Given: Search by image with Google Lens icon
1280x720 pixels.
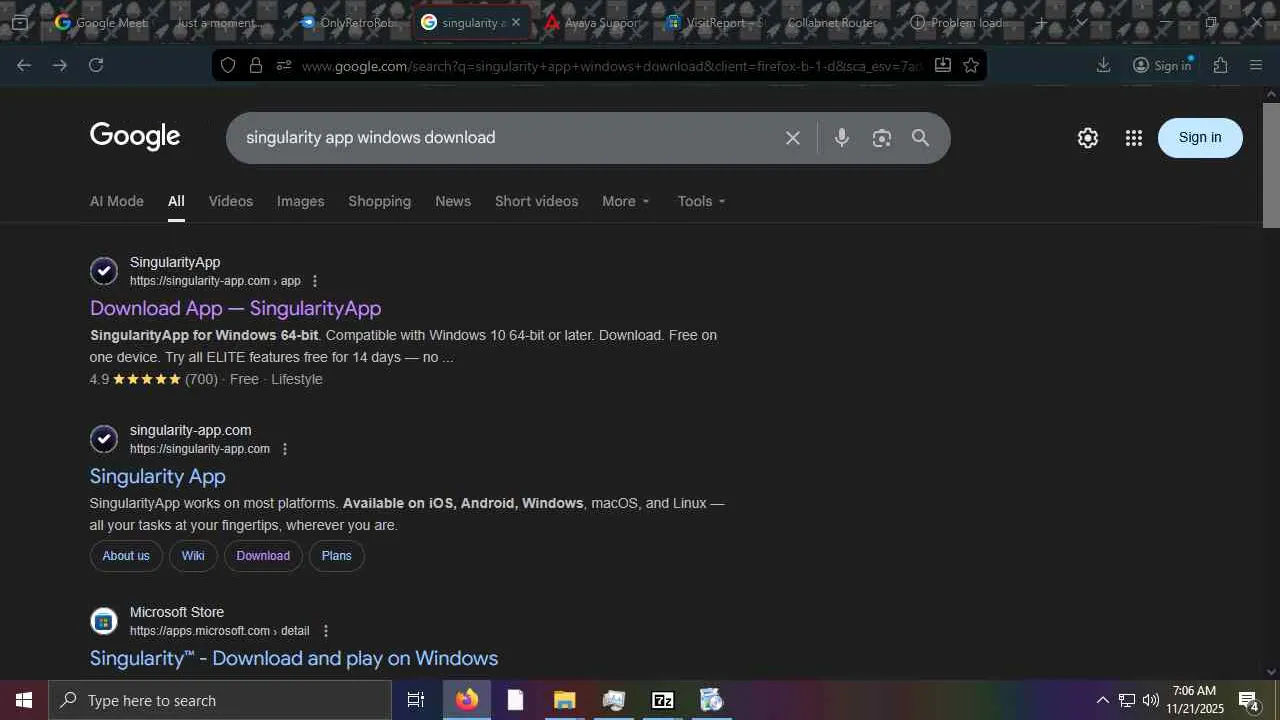Looking at the screenshot, I should 881,138.
